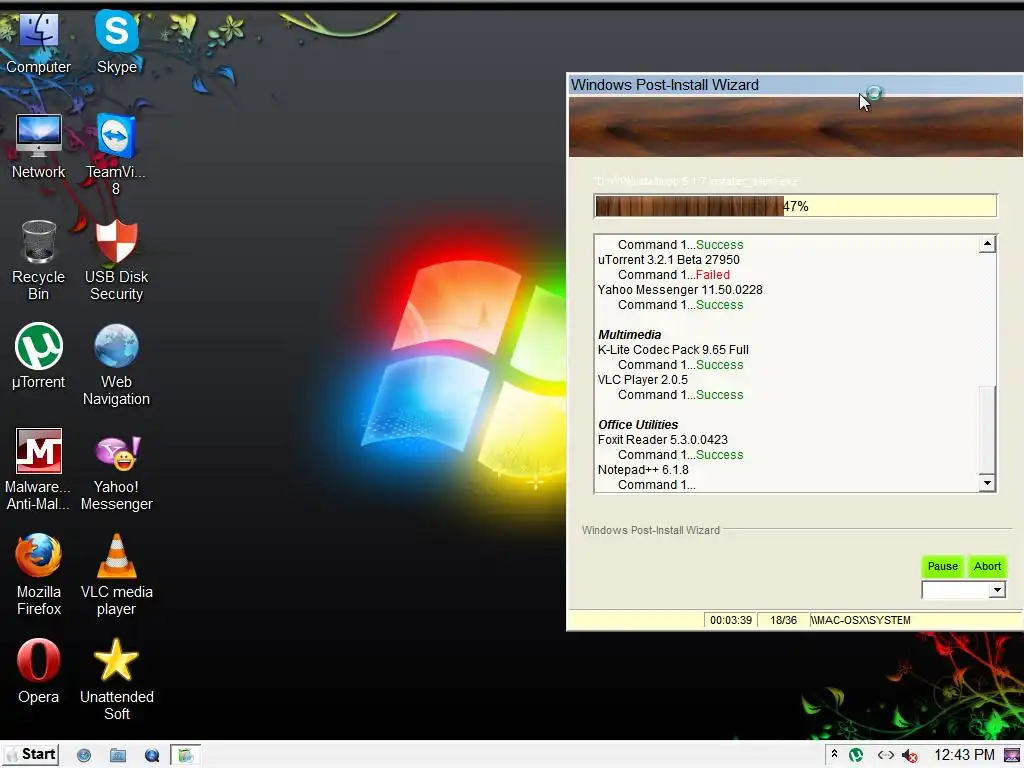Click the install log scrollbar thumb

pos(987,430)
